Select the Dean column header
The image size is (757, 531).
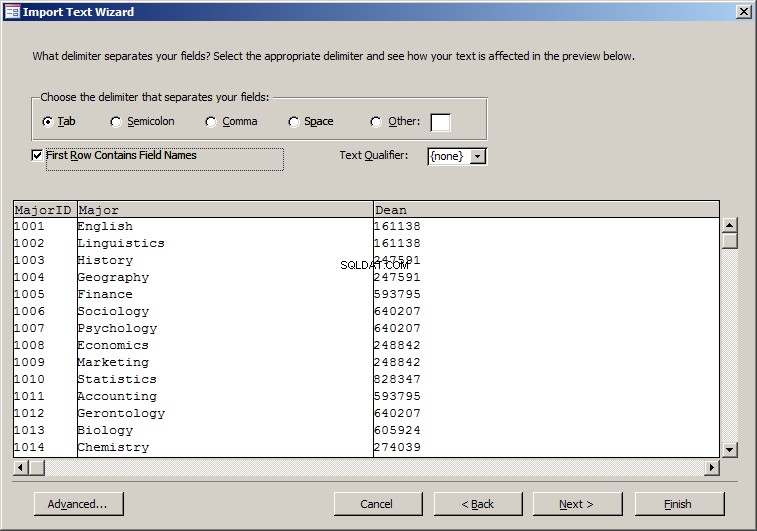[x=547, y=210]
